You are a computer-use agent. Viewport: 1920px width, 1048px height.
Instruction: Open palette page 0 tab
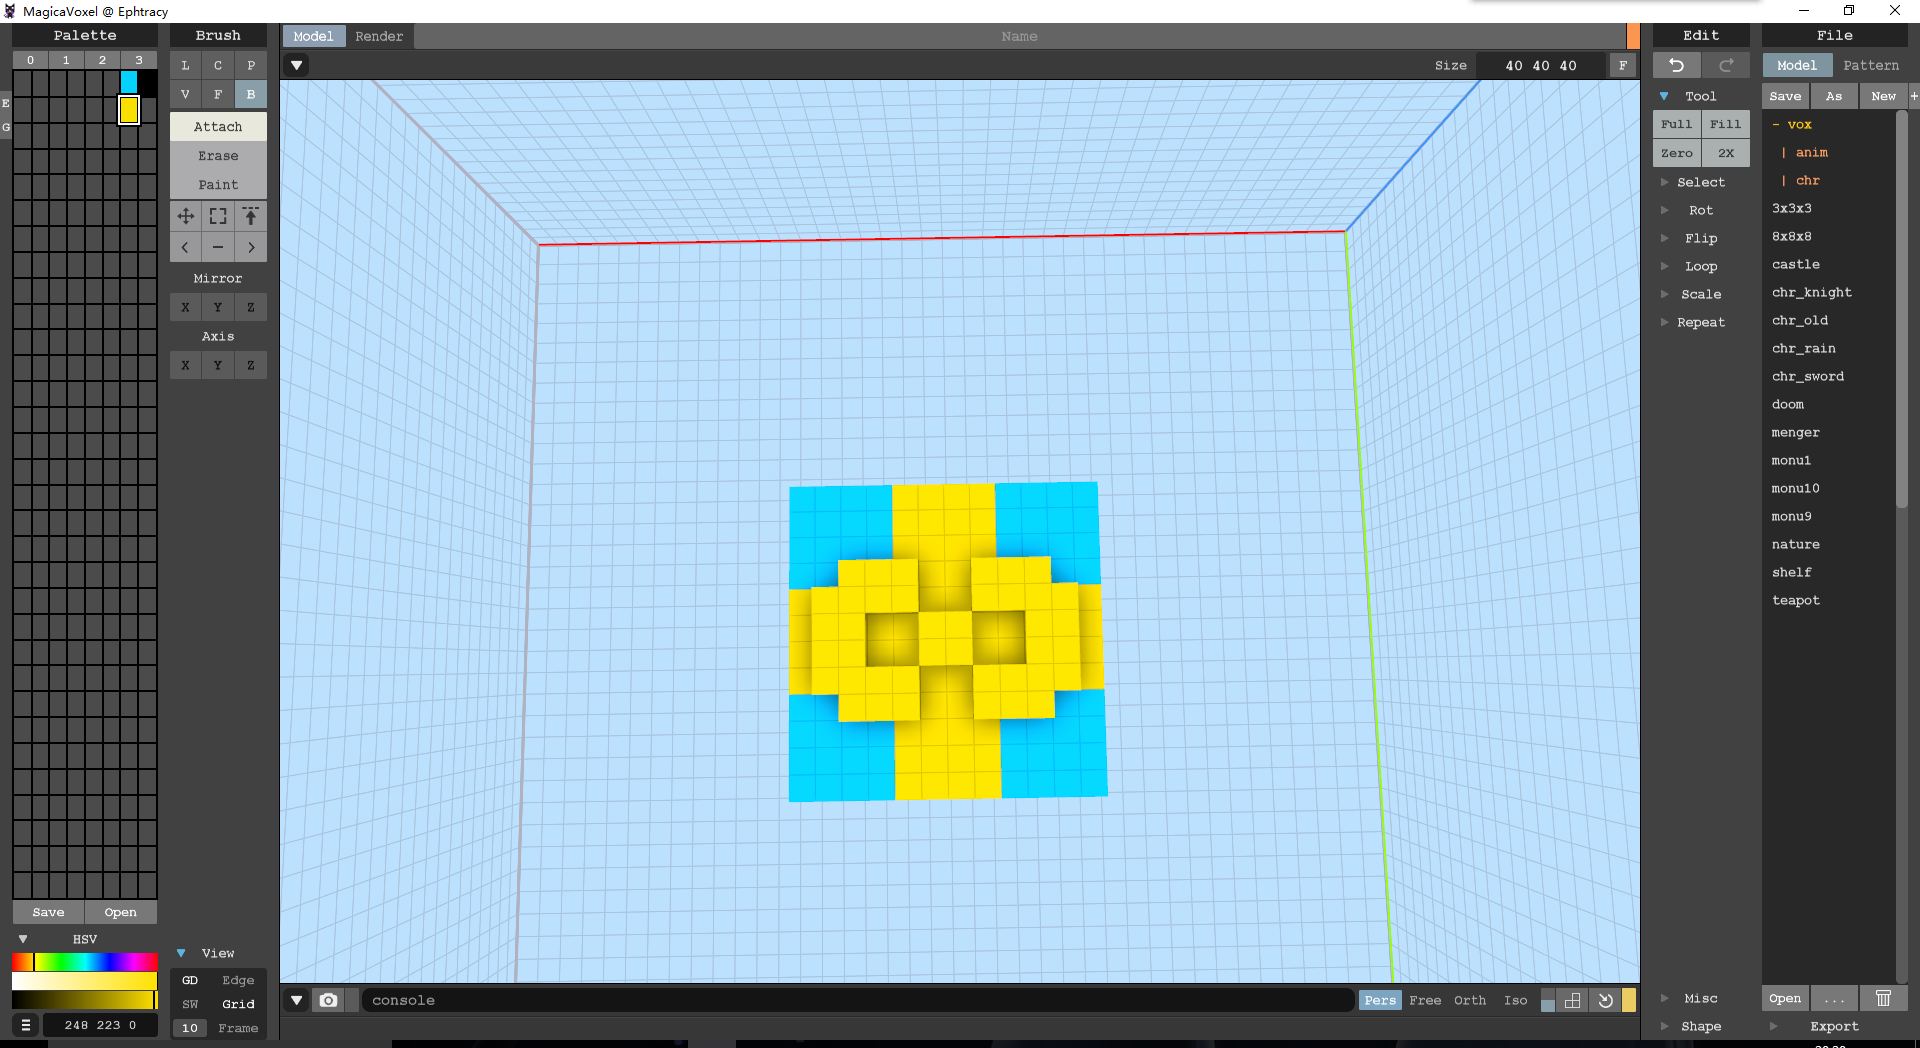(31, 60)
